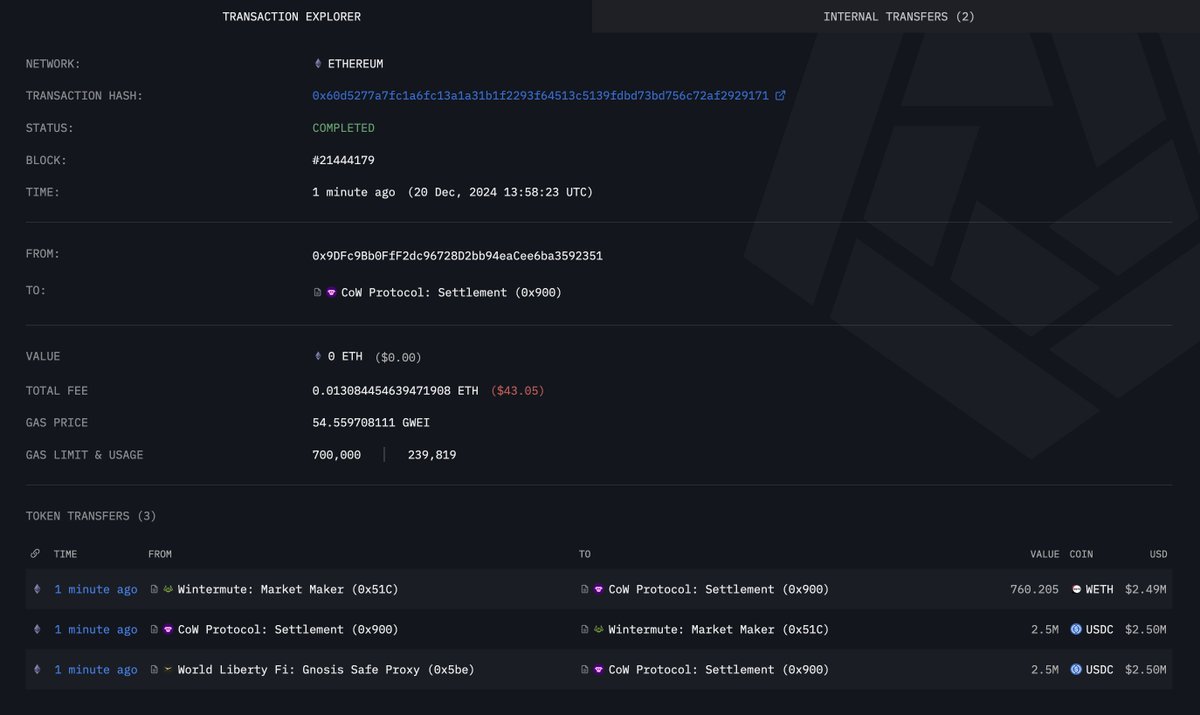1200x715 pixels.
Task: Click the Ethereum icon beside the third transfer time
Action: point(36,669)
